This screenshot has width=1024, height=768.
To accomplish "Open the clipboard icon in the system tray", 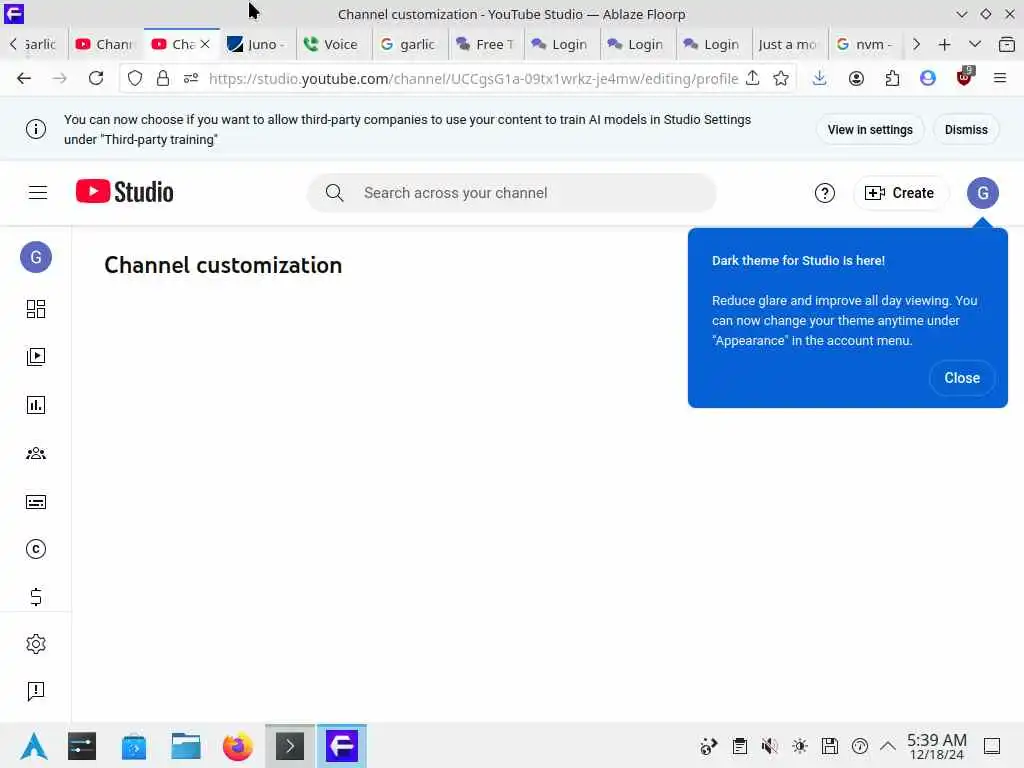I will coord(739,746).
